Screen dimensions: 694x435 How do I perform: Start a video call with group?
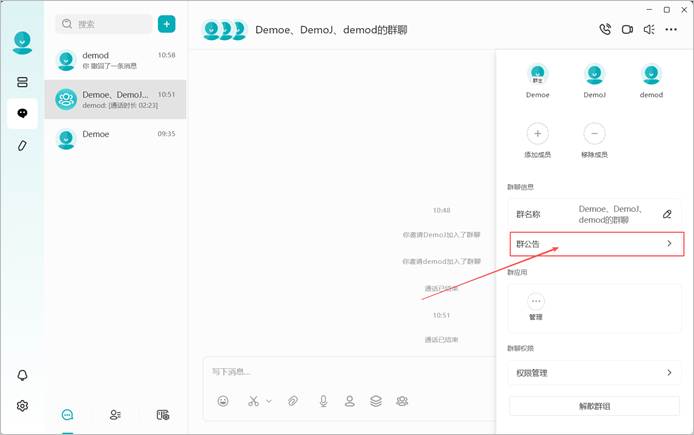(627, 30)
